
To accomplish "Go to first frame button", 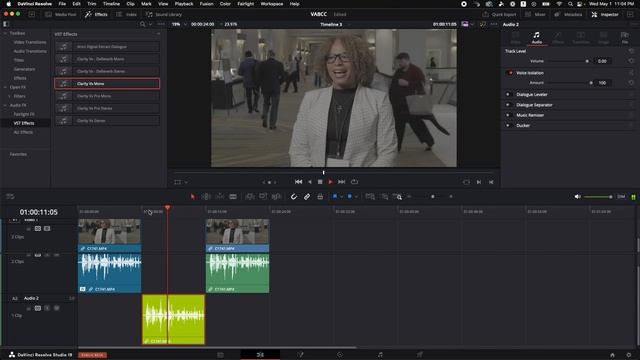I will click(x=298, y=182).
